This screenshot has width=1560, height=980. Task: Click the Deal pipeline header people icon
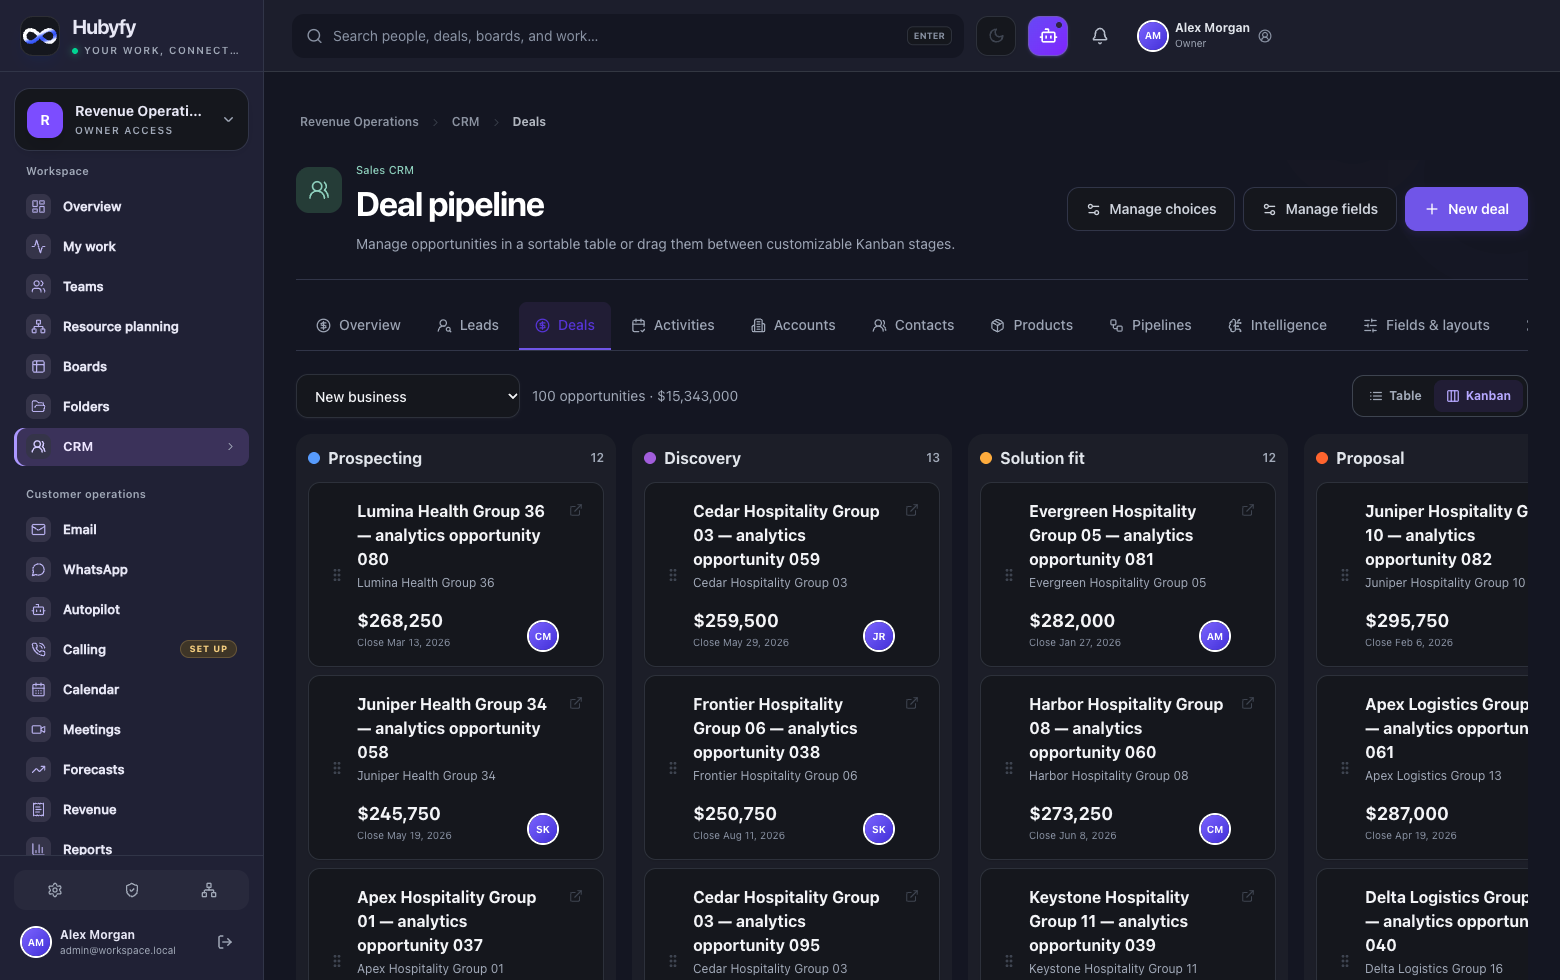point(319,190)
